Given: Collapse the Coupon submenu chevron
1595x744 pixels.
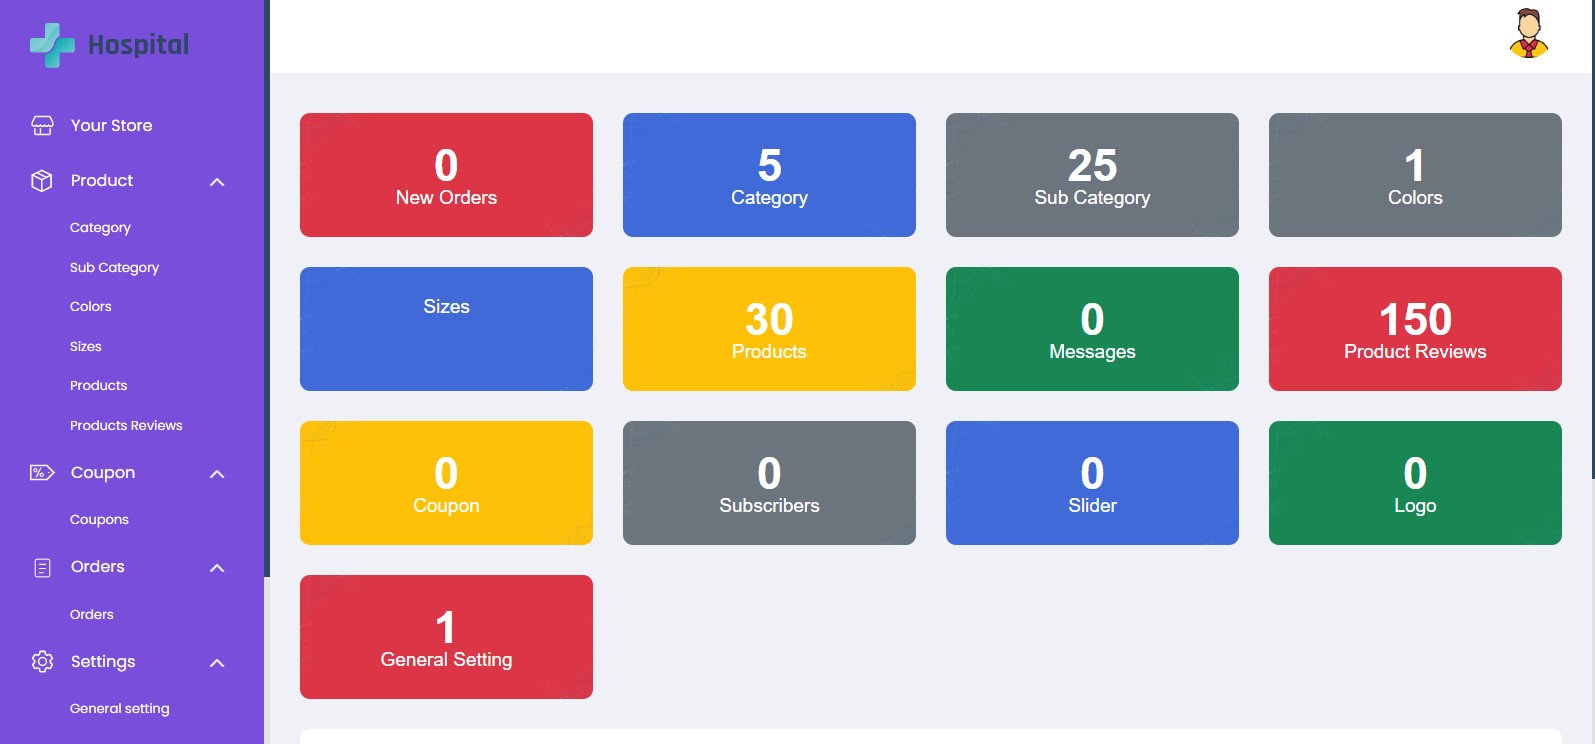Looking at the screenshot, I should point(217,474).
